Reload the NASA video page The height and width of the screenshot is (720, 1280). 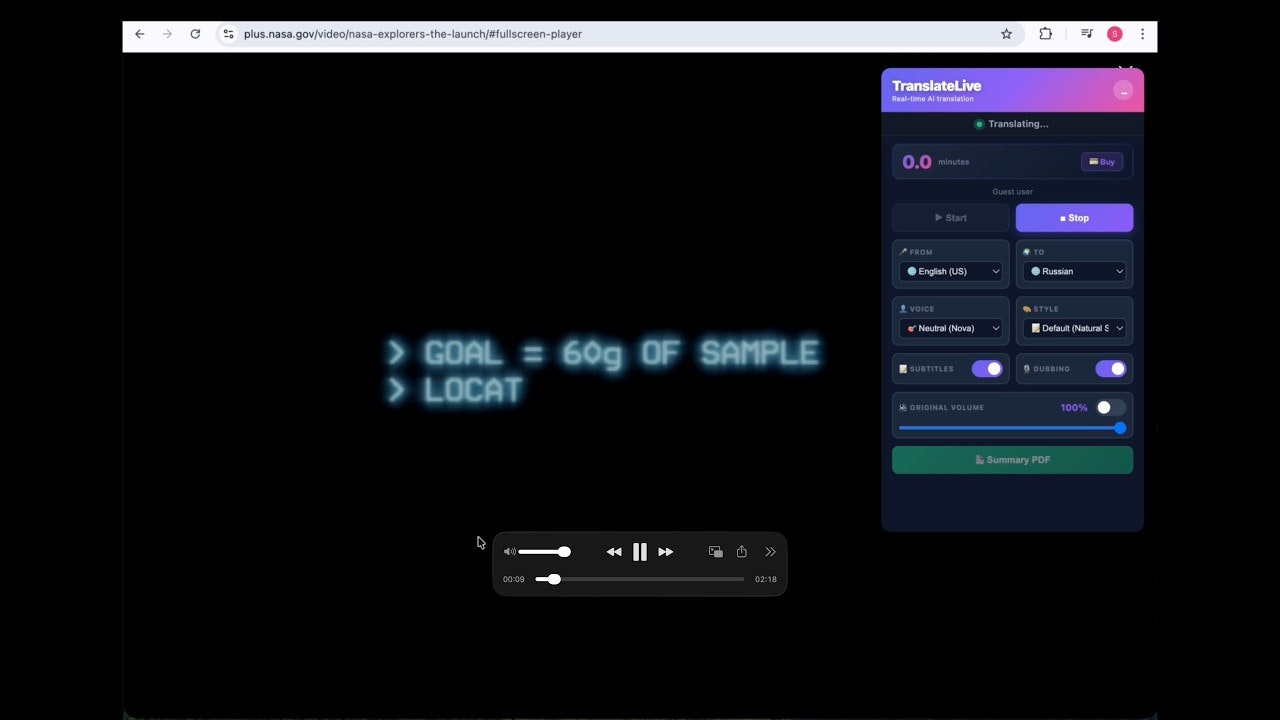click(195, 34)
